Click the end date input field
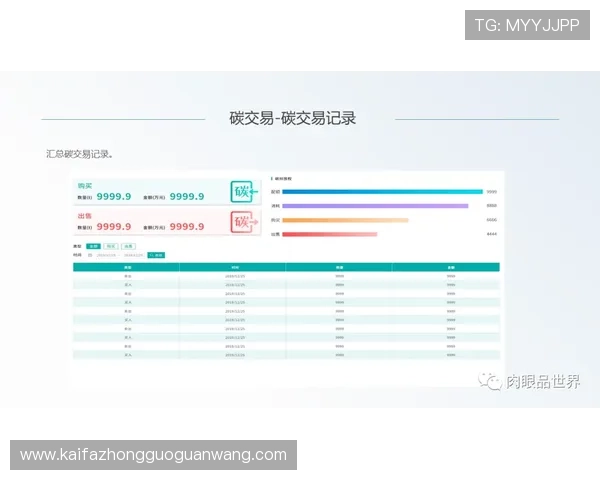This screenshot has width=600, height=480. 133,255
